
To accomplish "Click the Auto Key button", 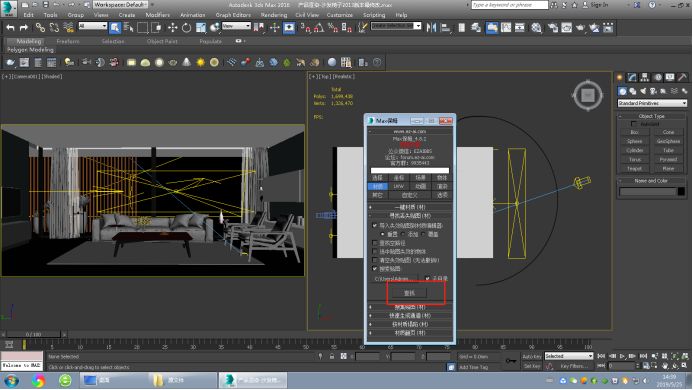I will (x=532, y=356).
